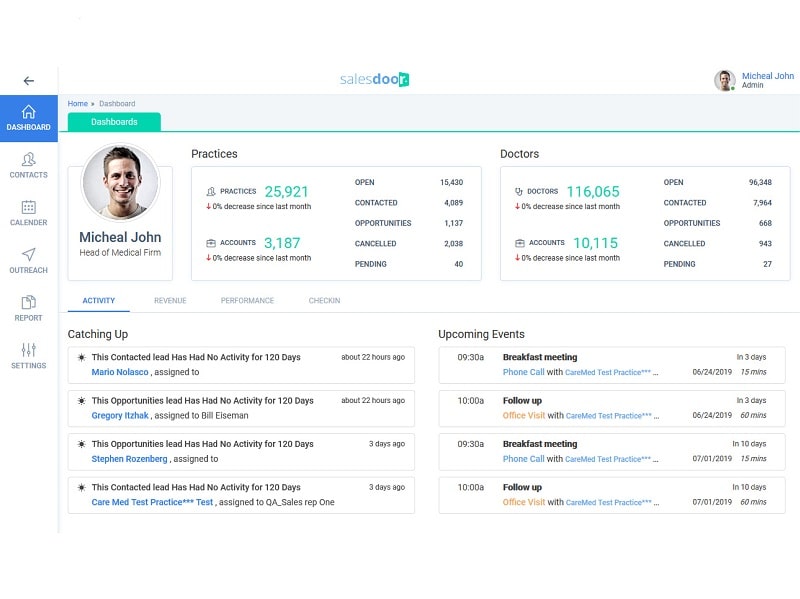
Task: Switch to the Revenue tab
Action: click(170, 300)
